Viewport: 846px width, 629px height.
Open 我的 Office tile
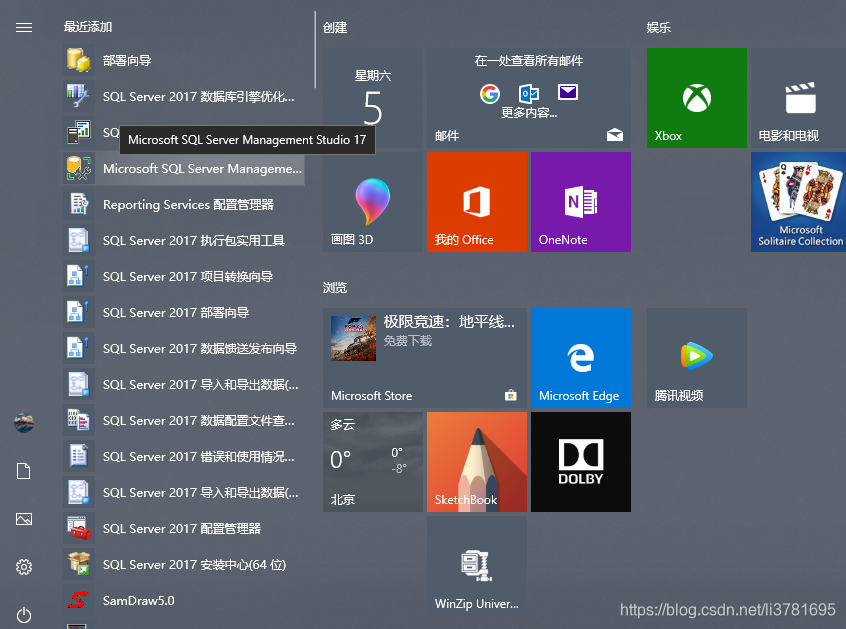click(x=477, y=202)
